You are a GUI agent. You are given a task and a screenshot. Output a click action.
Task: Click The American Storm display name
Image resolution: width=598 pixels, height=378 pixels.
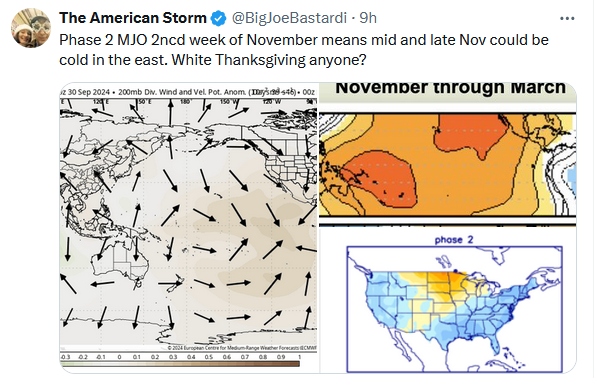coord(133,18)
